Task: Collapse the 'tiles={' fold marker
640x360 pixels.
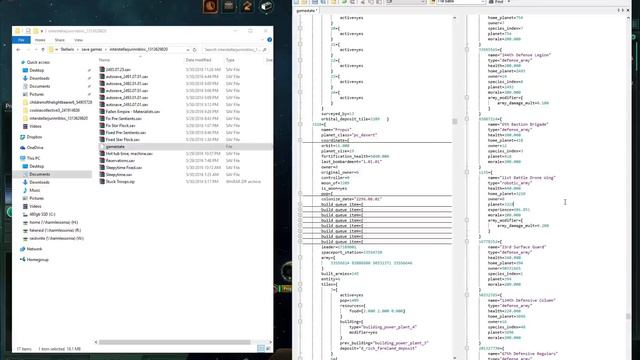Action: [300, 284]
